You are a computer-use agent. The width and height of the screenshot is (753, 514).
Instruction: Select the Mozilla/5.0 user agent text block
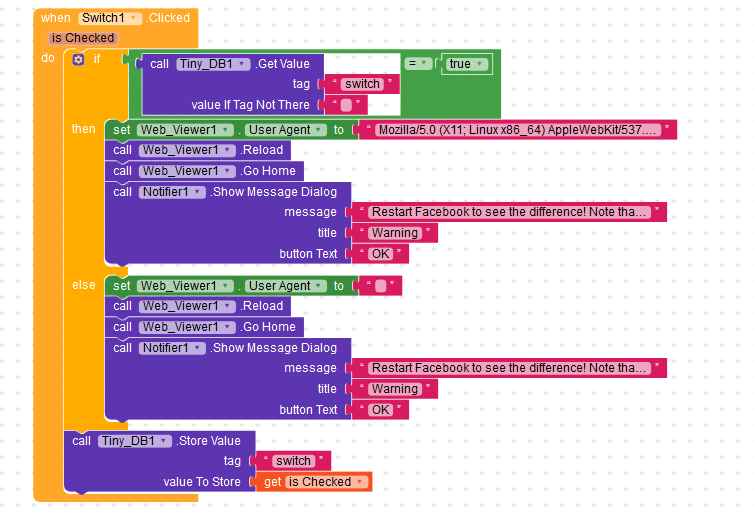tap(518, 130)
